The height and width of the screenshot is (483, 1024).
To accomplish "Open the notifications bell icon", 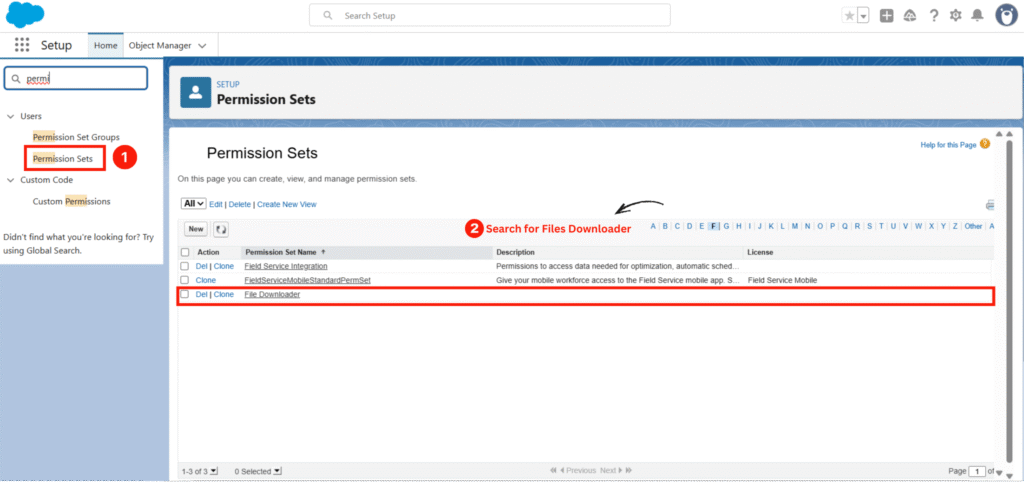I will 978,16.
